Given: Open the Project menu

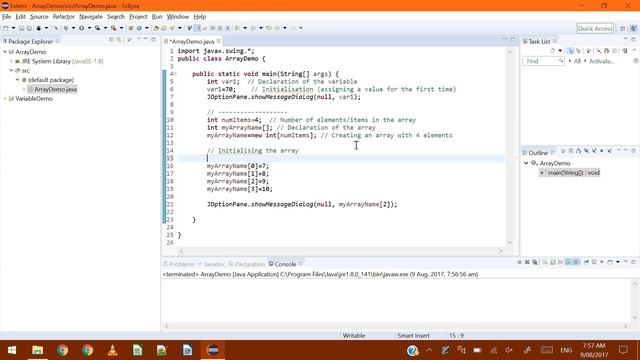Looking at the screenshot, I should (138, 17).
